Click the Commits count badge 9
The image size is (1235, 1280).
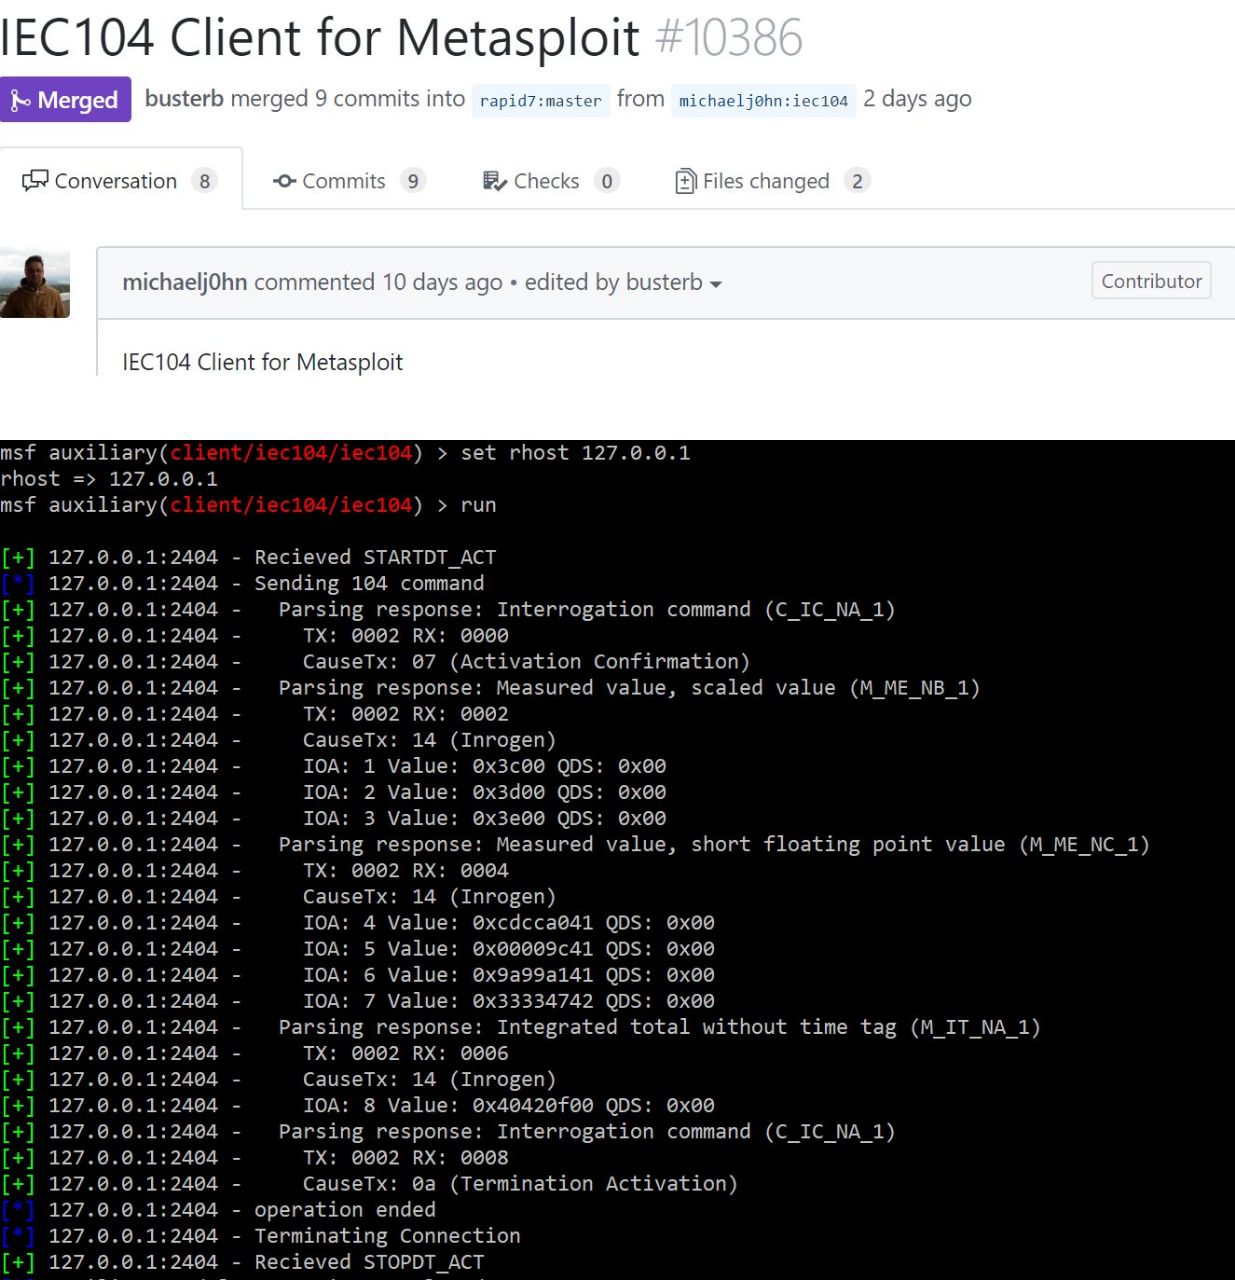tap(413, 181)
